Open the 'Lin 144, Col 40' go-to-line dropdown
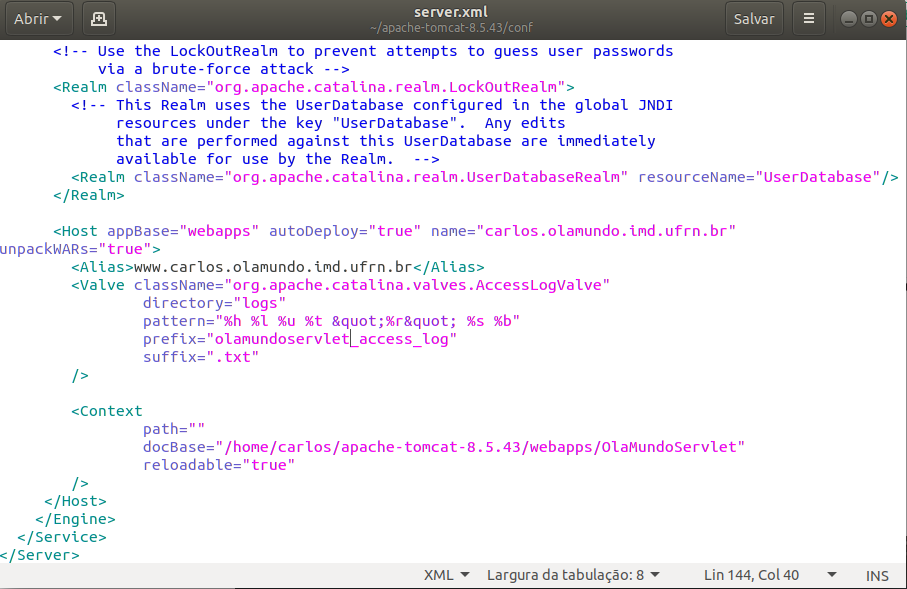 pos(752,575)
